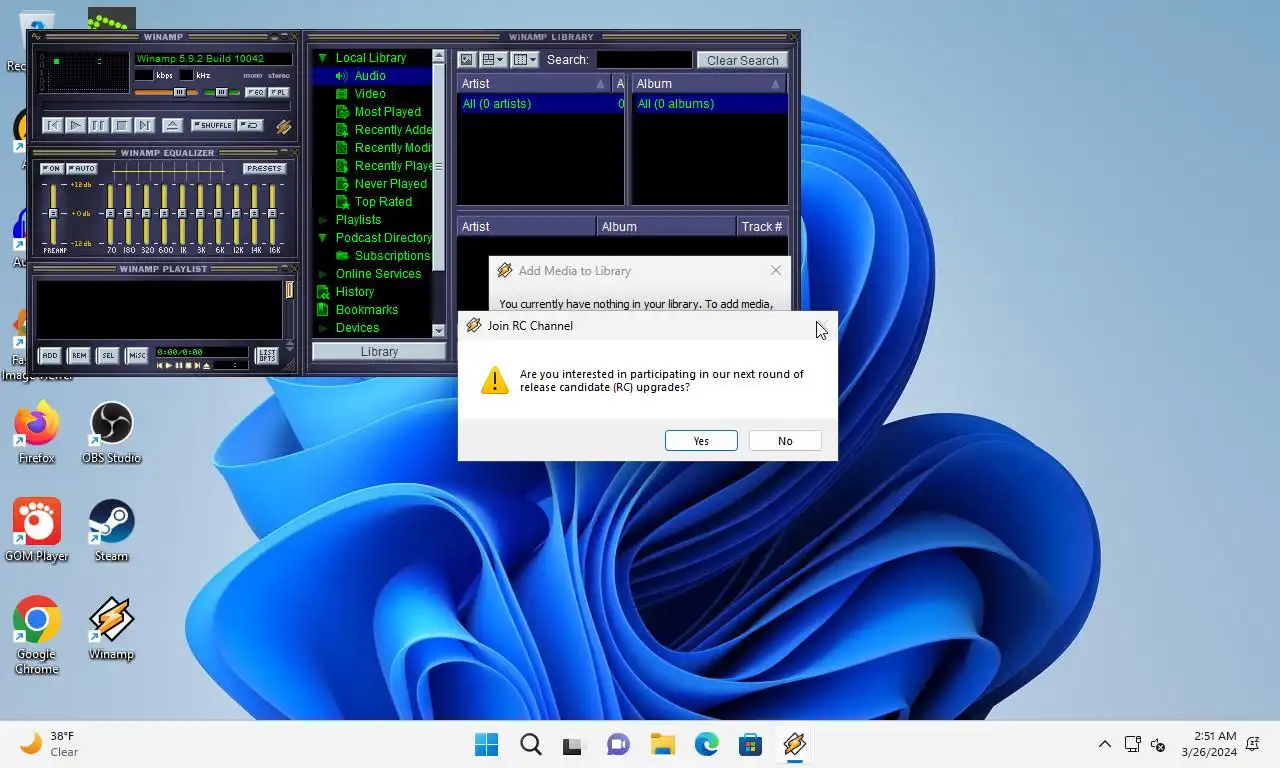
Task: Toggle equalizer AUTO mode
Action: (x=82, y=169)
